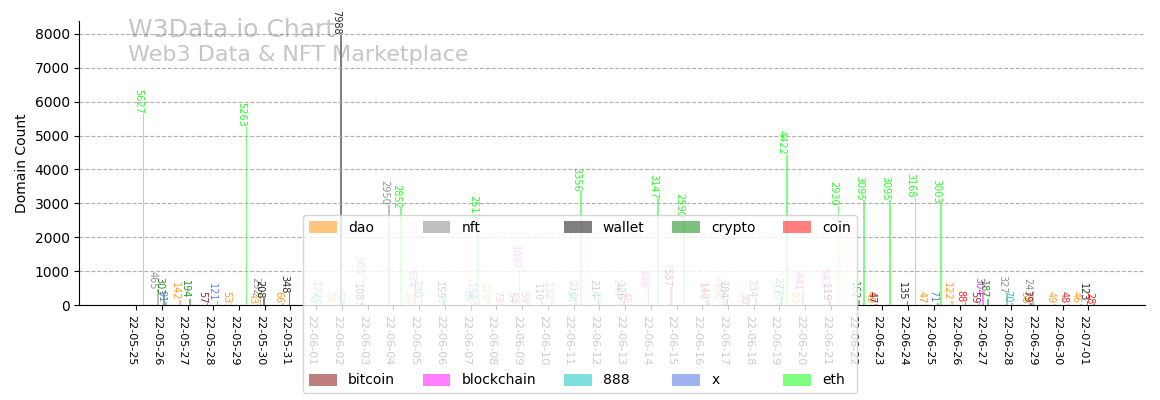
Task: Click the 7988 wallet peak value label
Action: (x=337, y=23)
